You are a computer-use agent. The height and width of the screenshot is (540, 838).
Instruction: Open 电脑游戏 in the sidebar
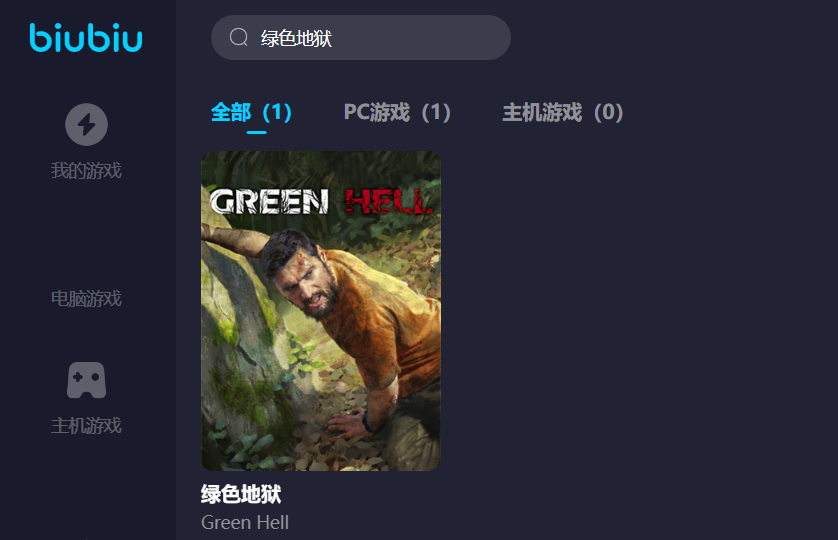(x=86, y=298)
